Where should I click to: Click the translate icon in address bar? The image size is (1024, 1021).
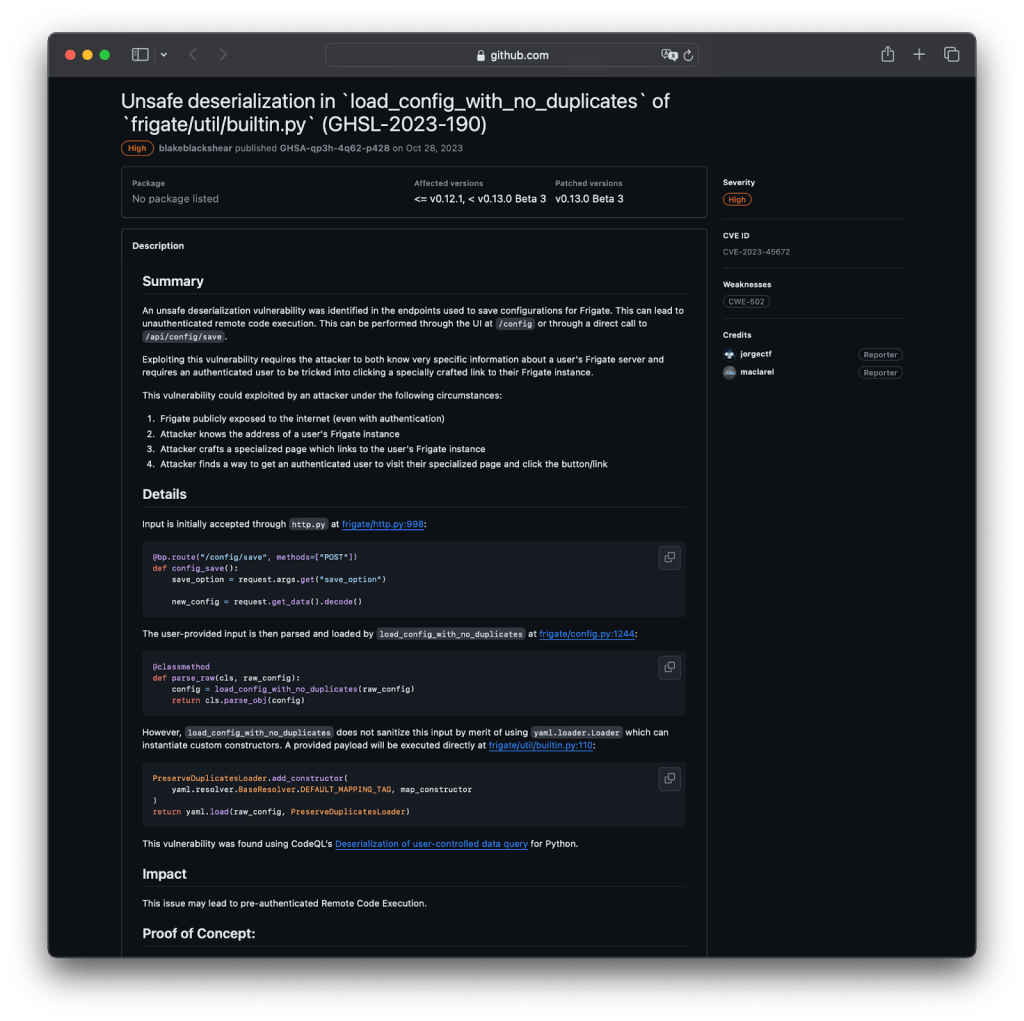click(669, 55)
